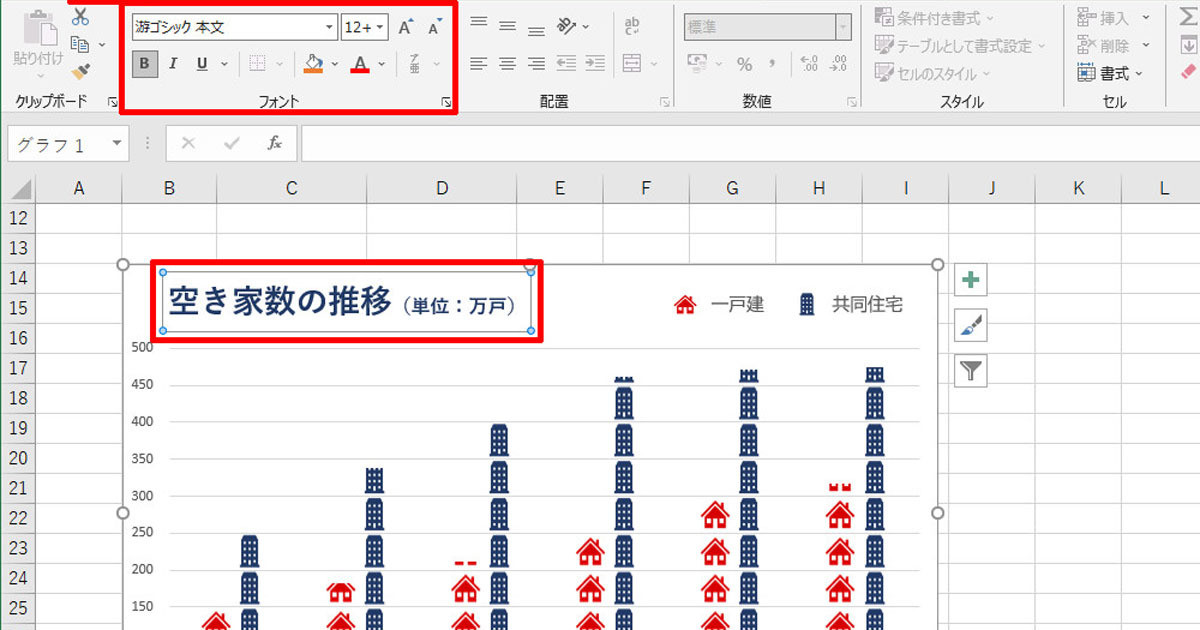Click the increase decimal icon
This screenshot has height=630, width=1200.
tap(809, 64)
